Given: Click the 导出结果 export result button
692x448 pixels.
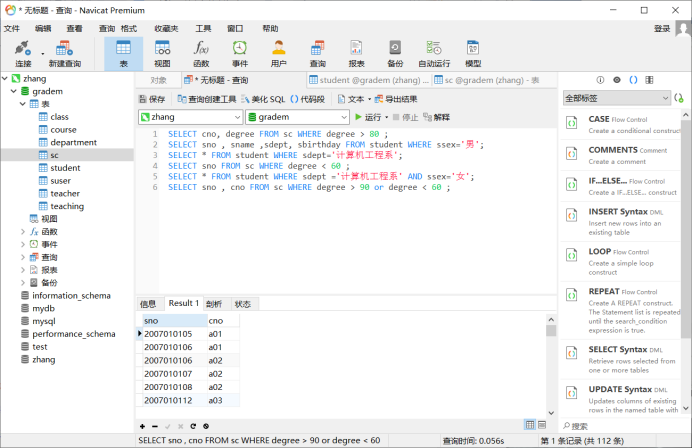Looking at the screenshot, I should pos(396,99).
